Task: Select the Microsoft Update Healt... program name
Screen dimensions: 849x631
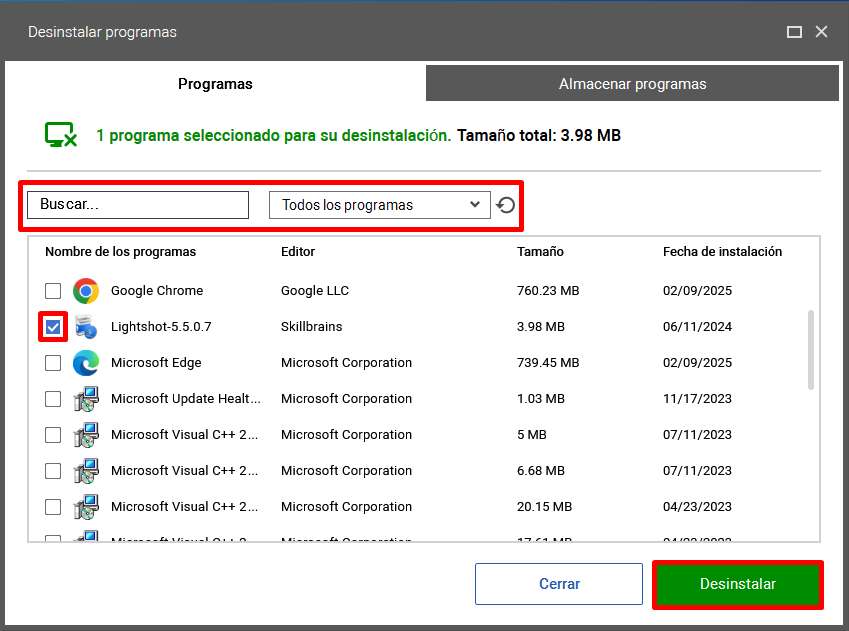Action: 186,399
